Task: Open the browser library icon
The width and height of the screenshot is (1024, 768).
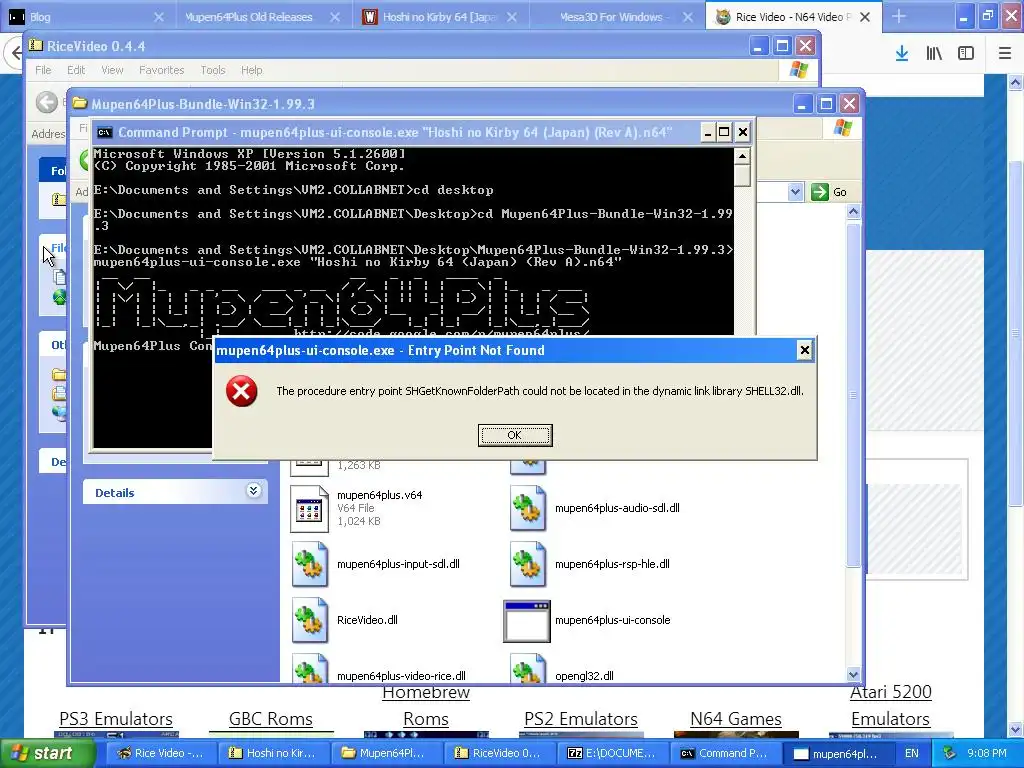Action: (x=934, y=54)
